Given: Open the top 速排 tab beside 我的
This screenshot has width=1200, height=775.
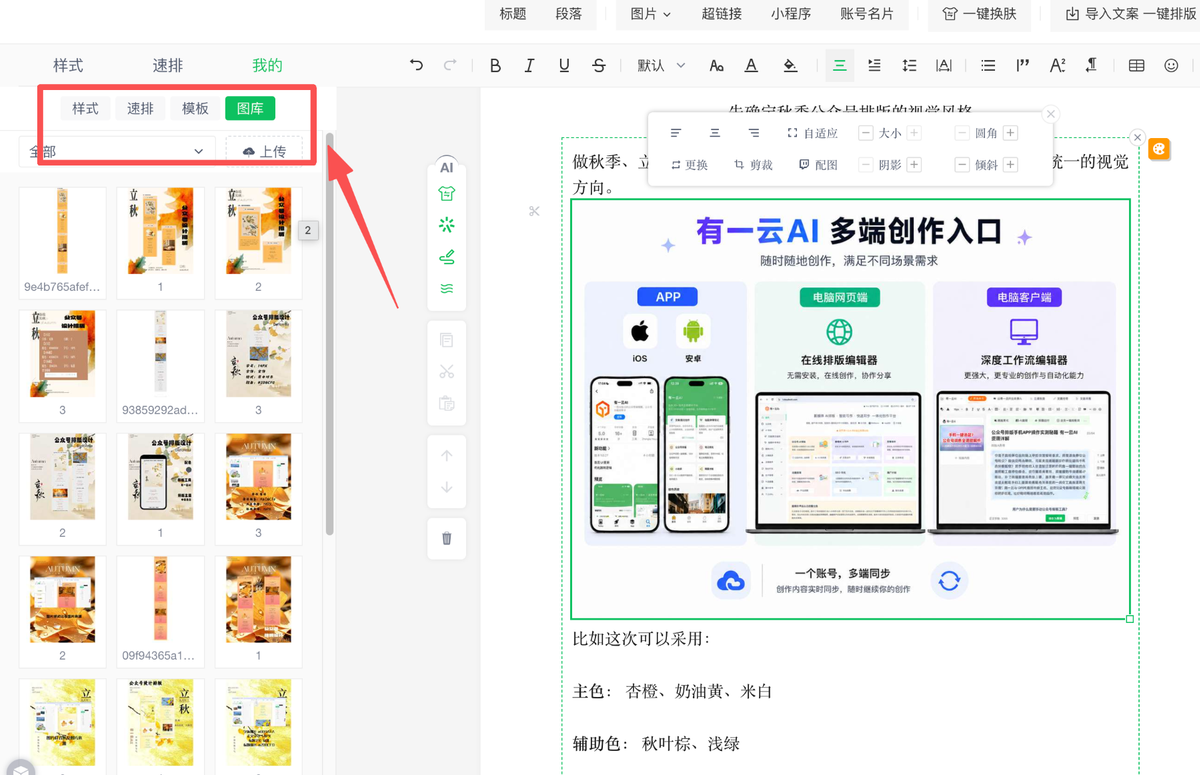Looking at the screenshot, I should click(x=168, y=66).
